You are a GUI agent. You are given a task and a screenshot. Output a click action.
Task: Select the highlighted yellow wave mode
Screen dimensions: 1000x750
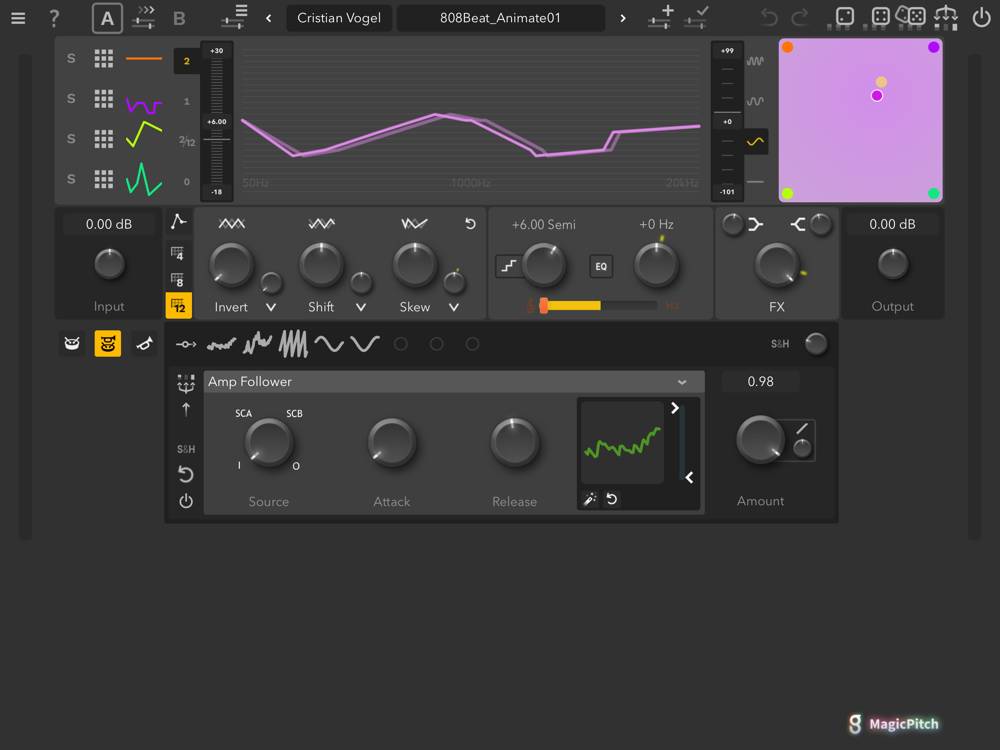(x=755, y=142)
